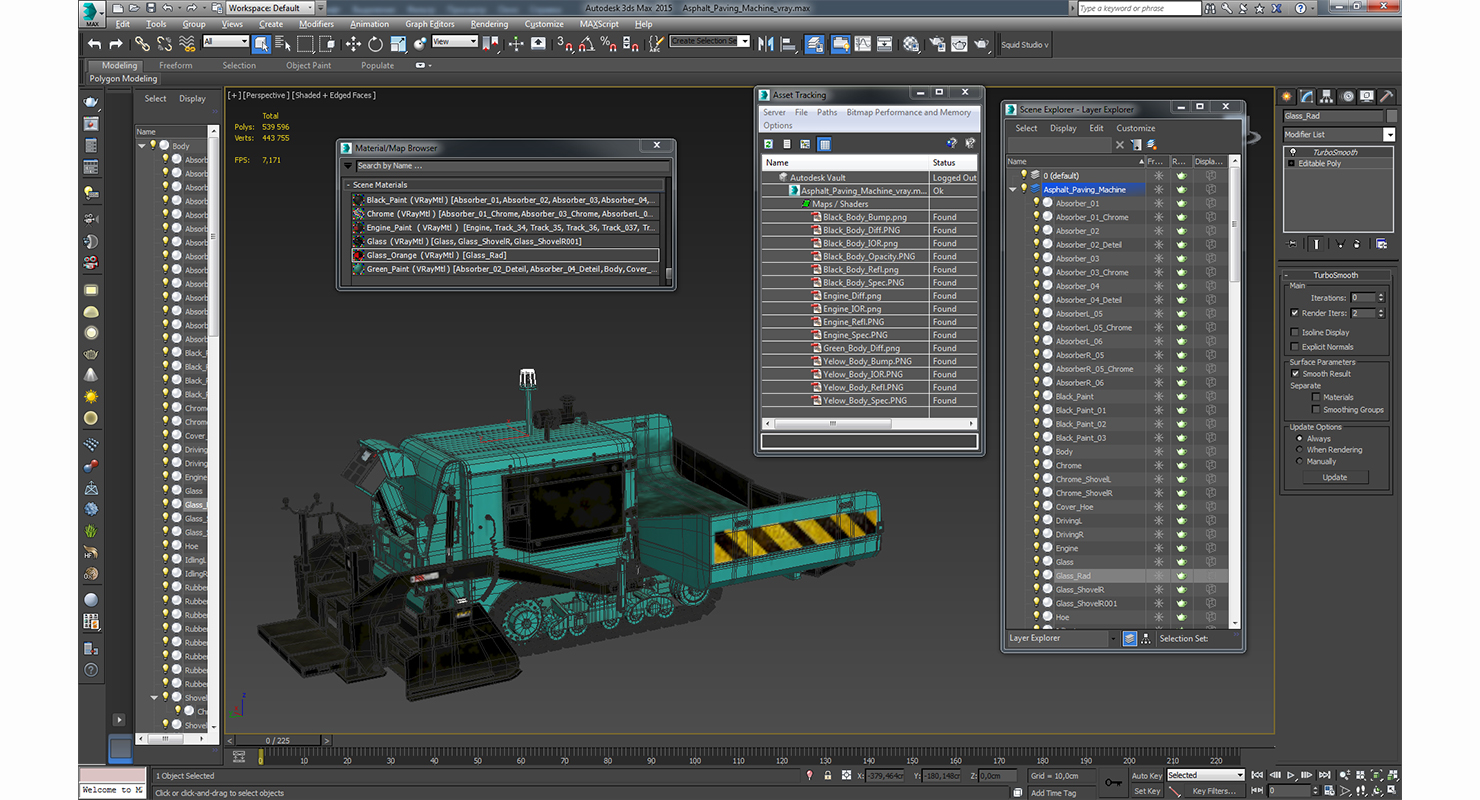The image size is (1480, 800).
Task: Switch to the Freeform ribbon tab
Action: (x=176, y=66)
